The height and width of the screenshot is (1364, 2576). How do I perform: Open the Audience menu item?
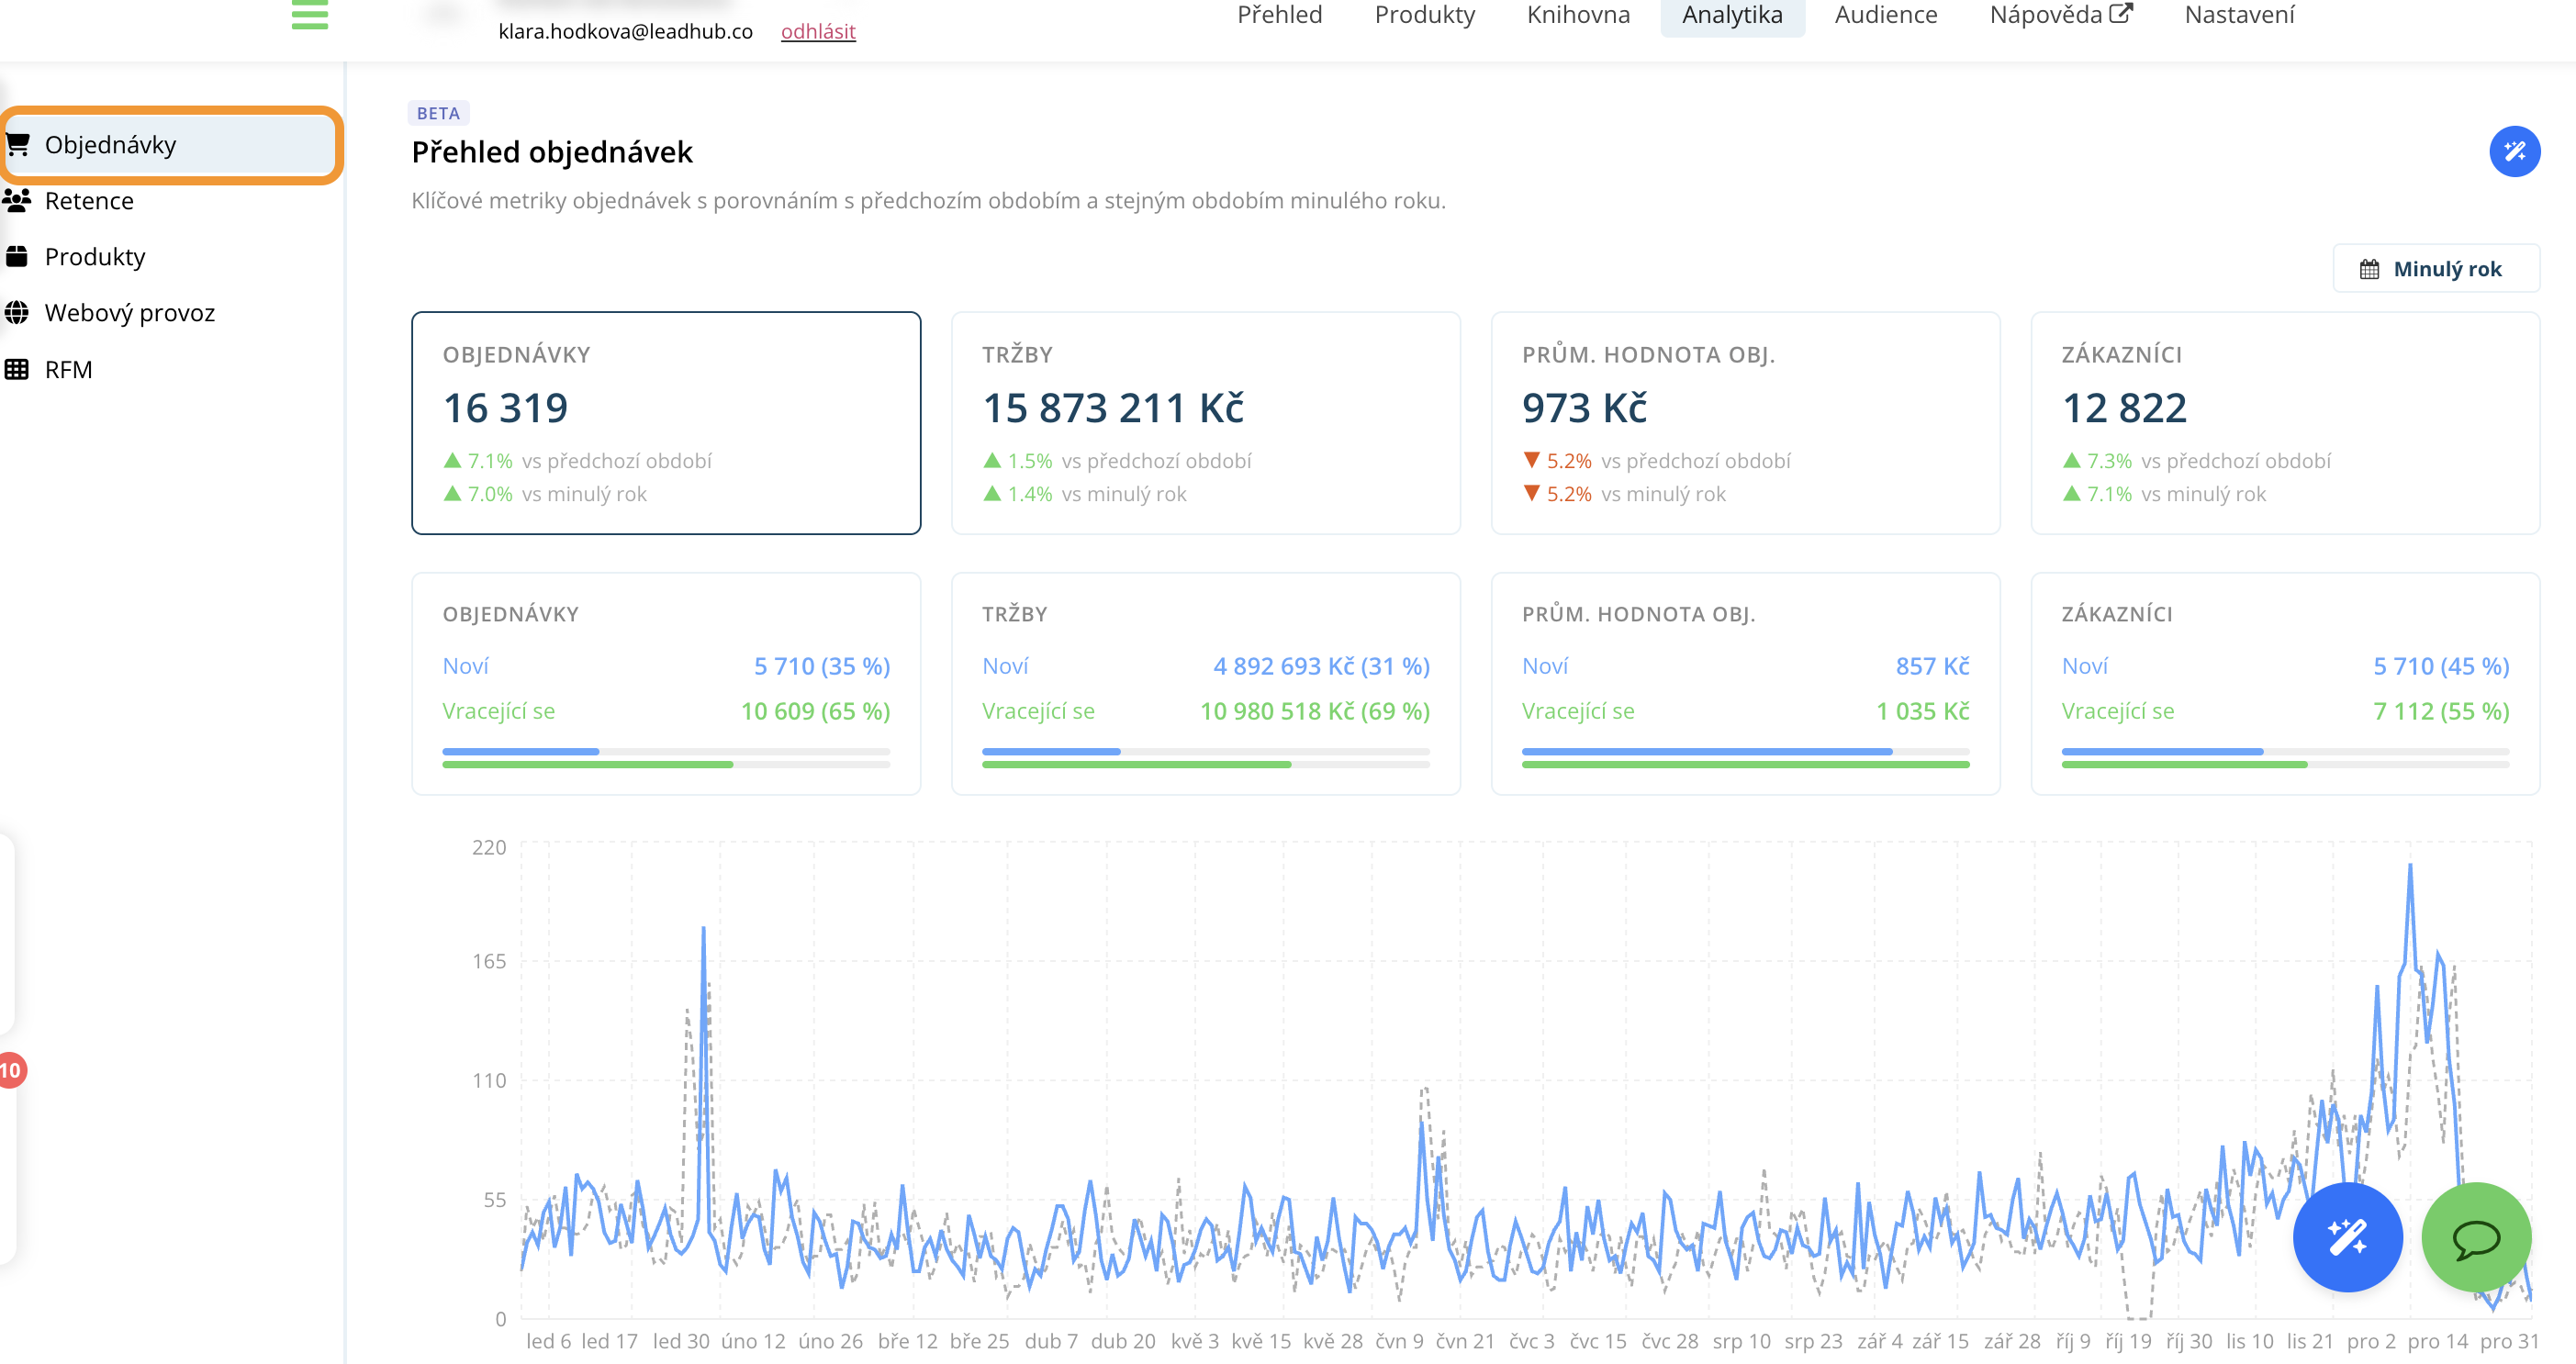(x=1885, y=15)
